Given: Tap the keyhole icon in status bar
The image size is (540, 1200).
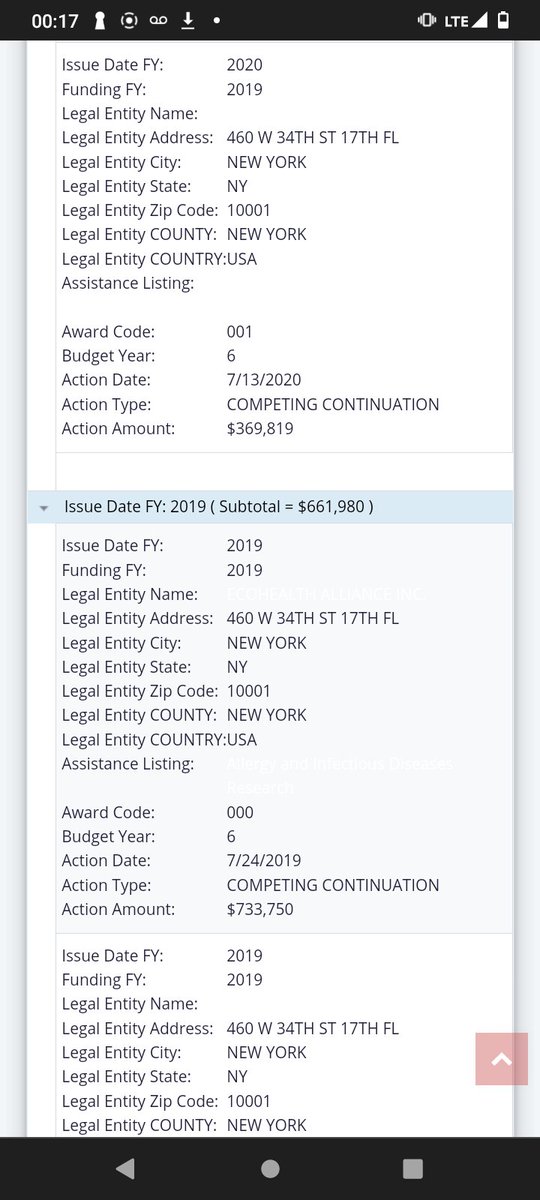Looking at the screenshot, I should (100, 20).
